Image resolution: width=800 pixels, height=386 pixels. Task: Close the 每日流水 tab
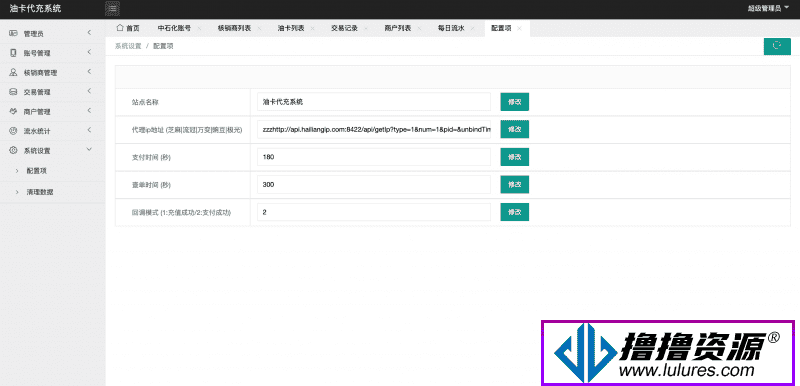(472, 29)
